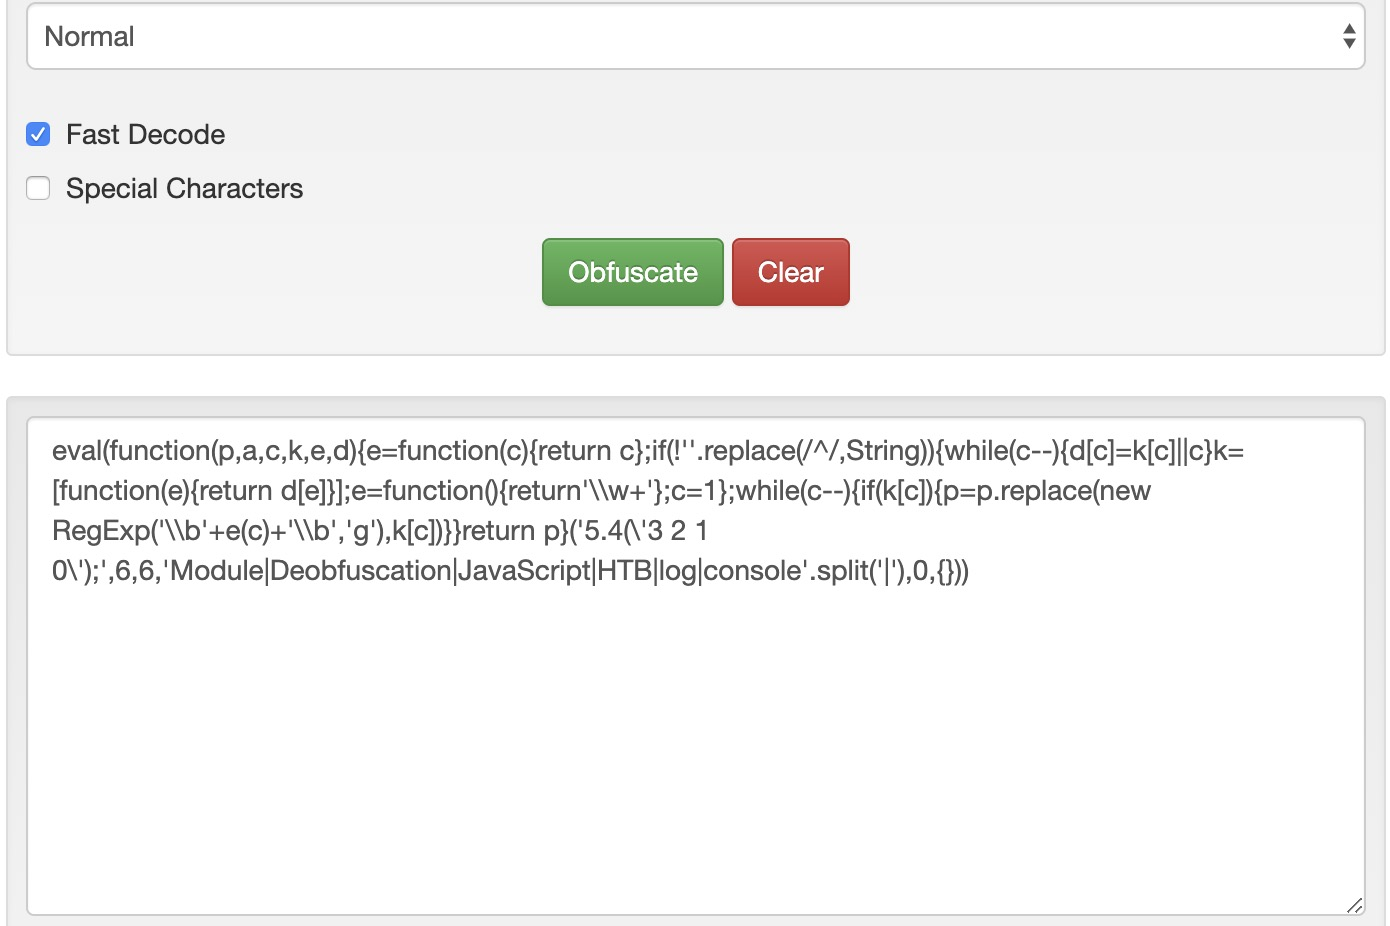1390x926 pixels.
Task: Click 'String' in the replace call
Action: point(882,451)
